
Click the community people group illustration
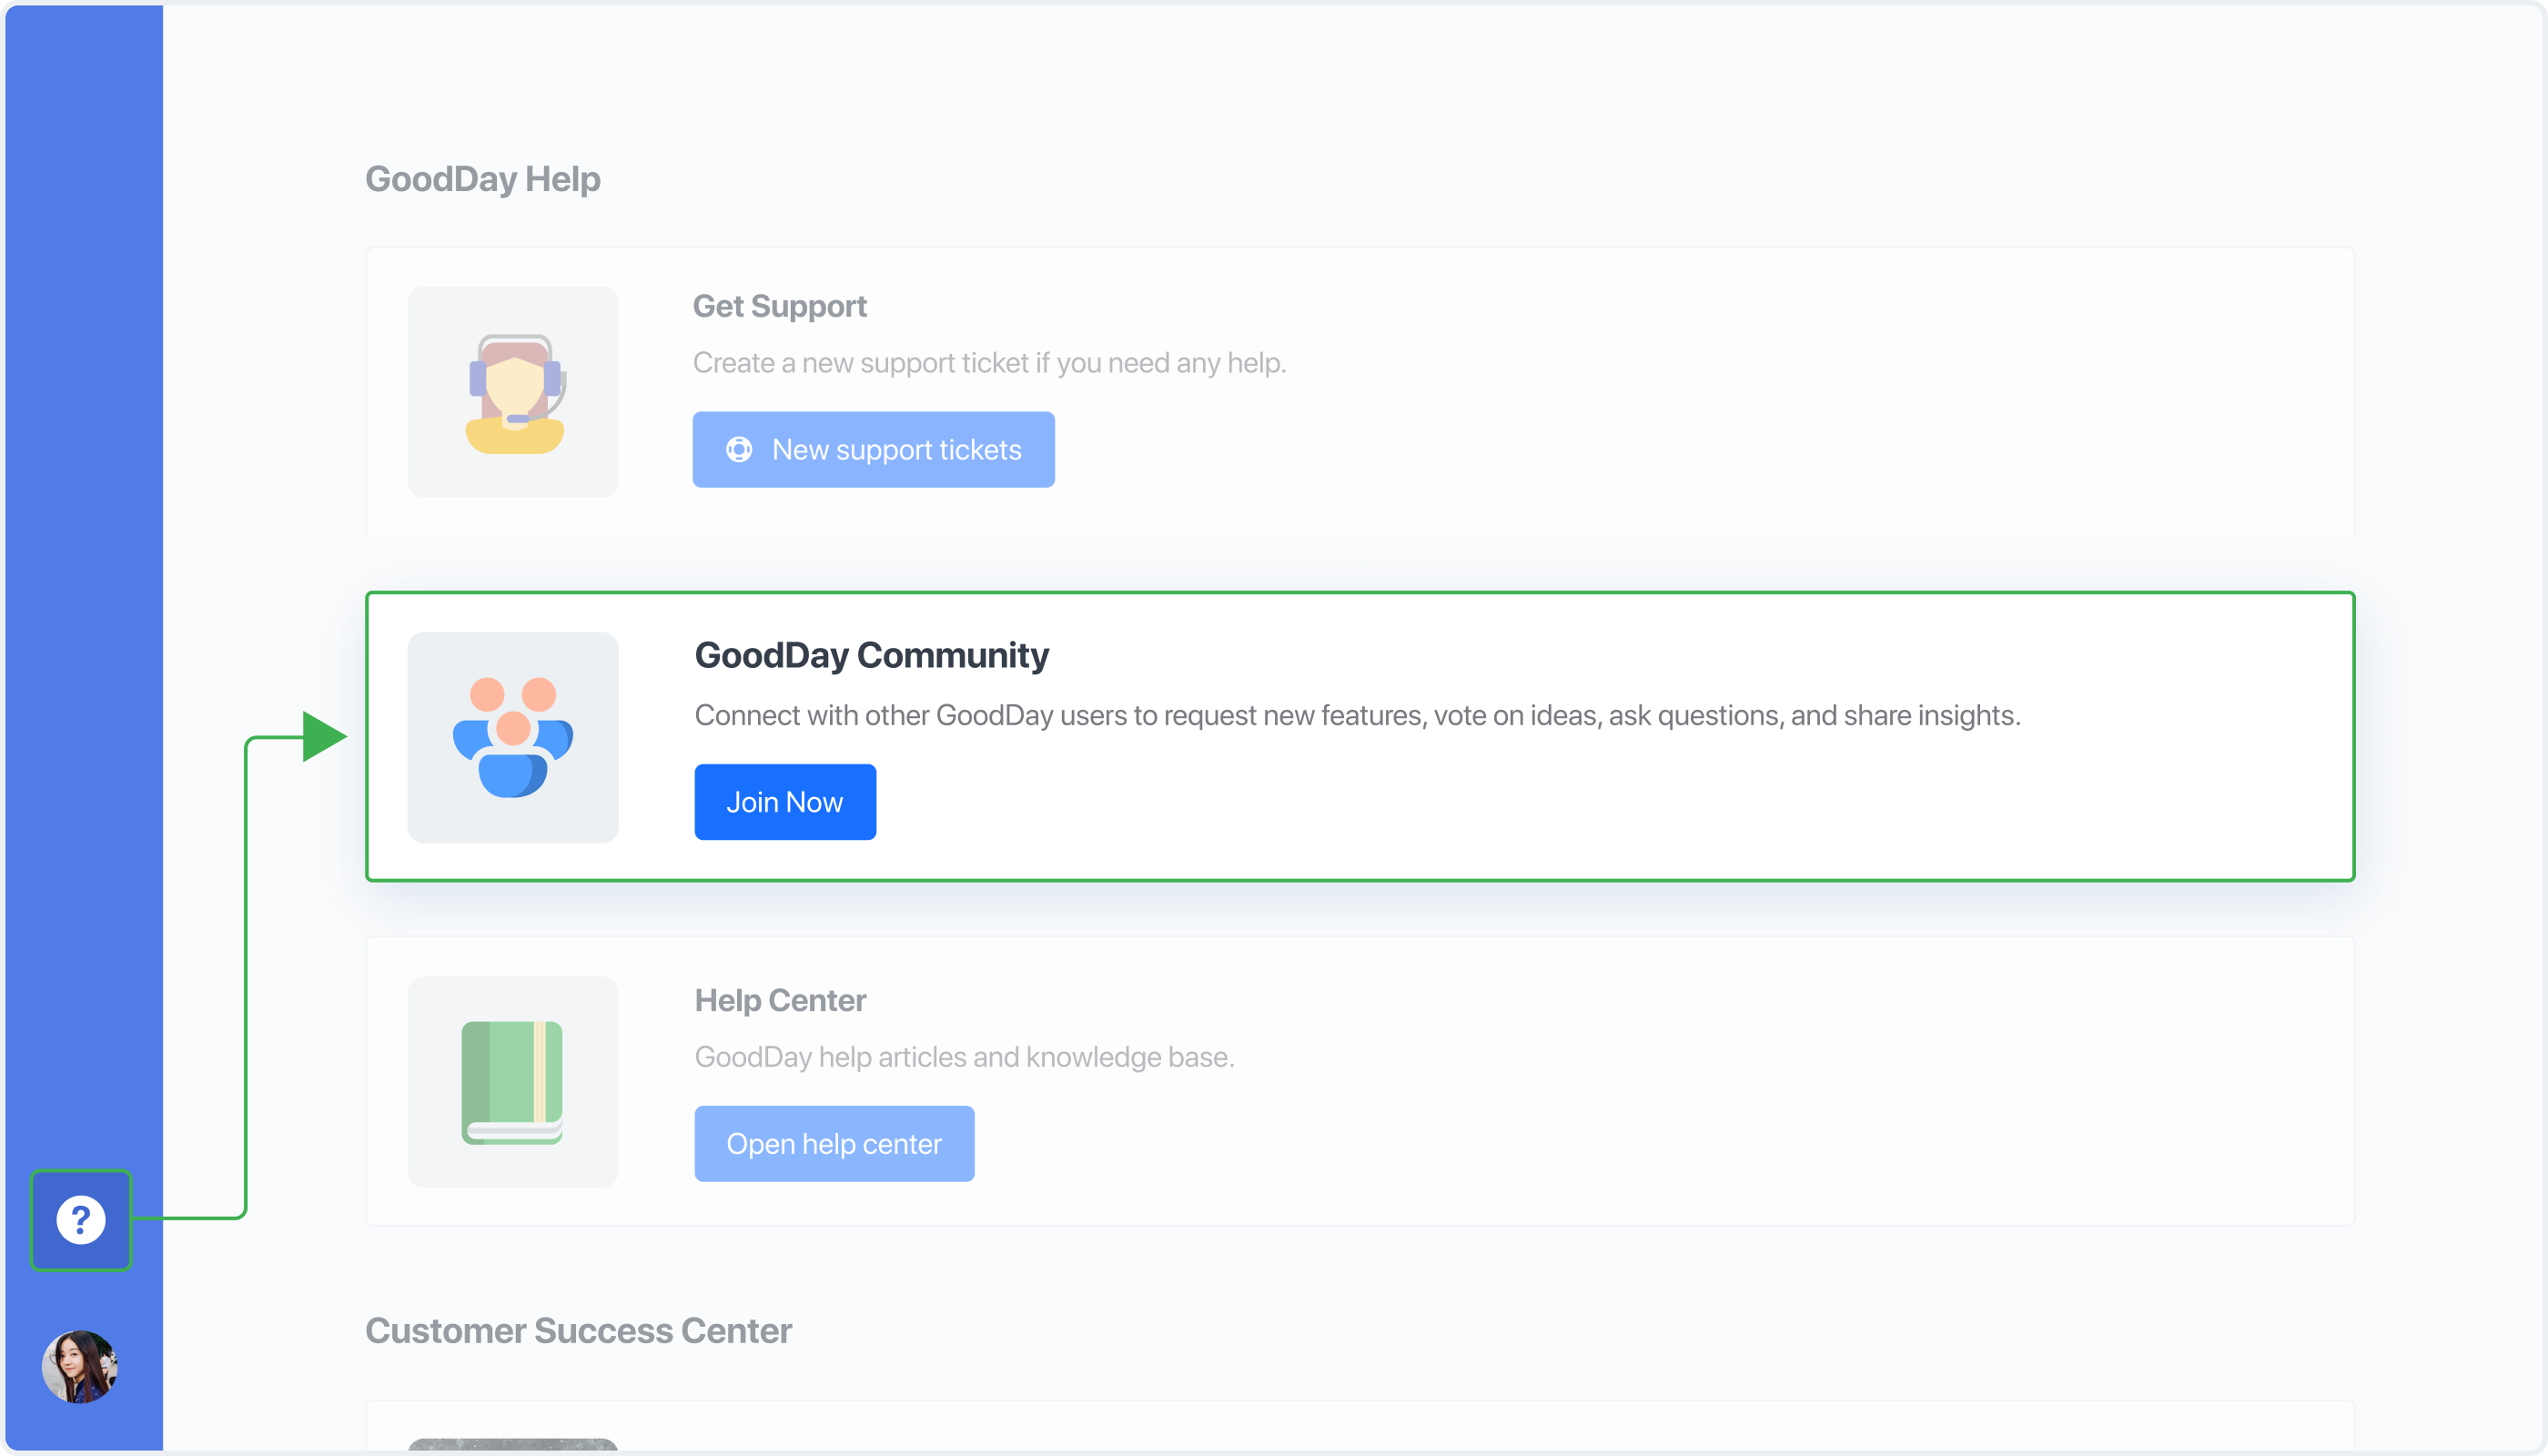[513, 737]
